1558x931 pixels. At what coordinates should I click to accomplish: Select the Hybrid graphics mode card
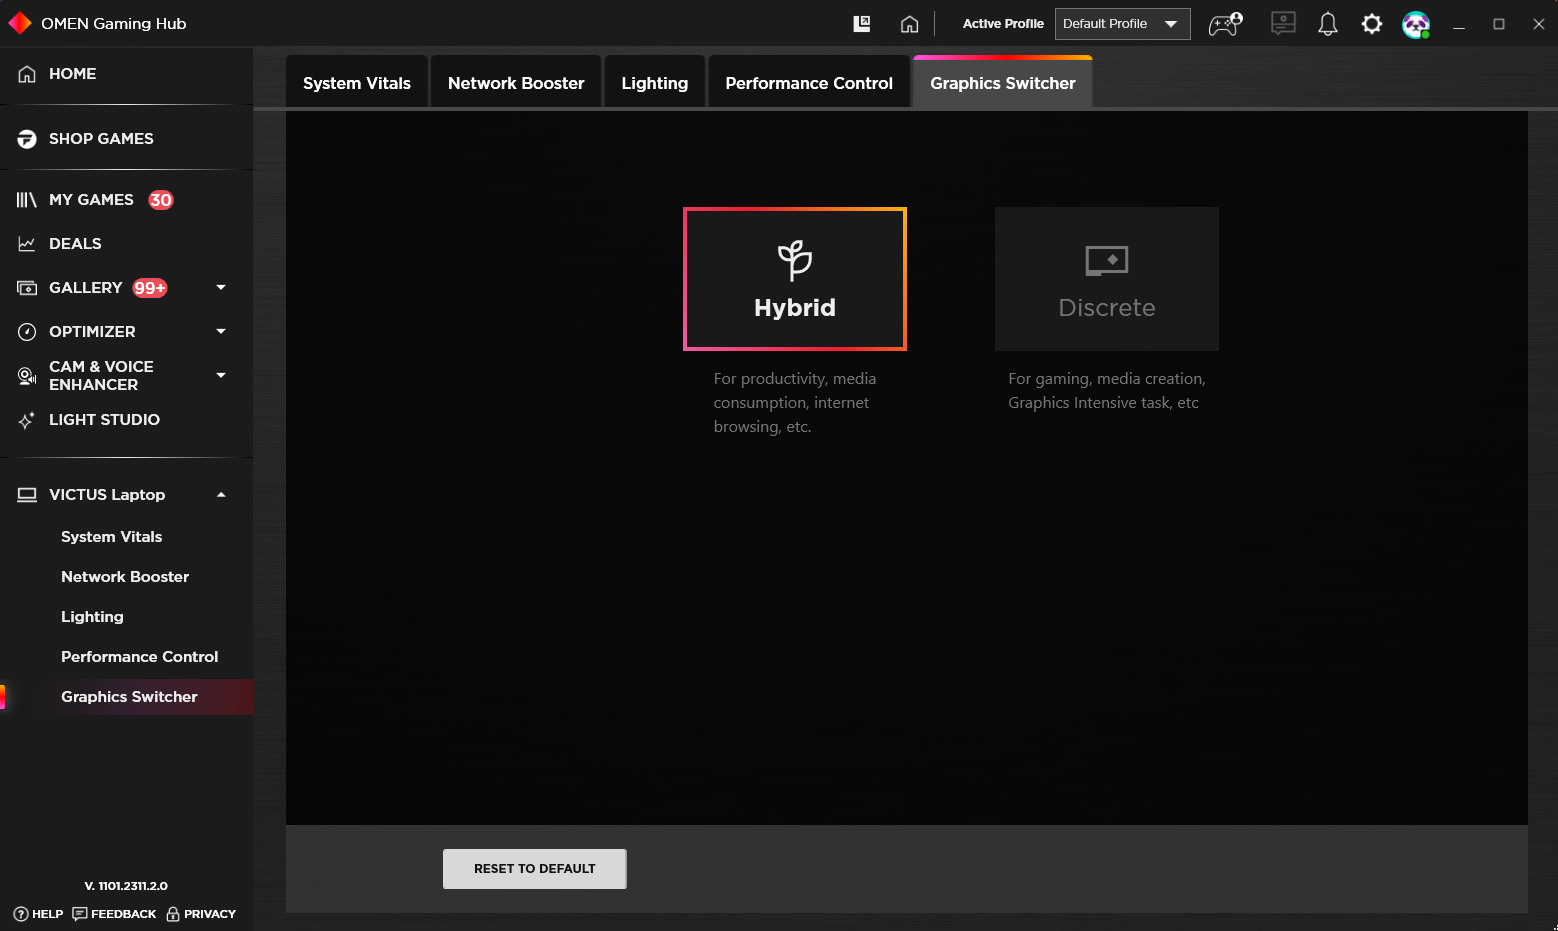point(795,279)
